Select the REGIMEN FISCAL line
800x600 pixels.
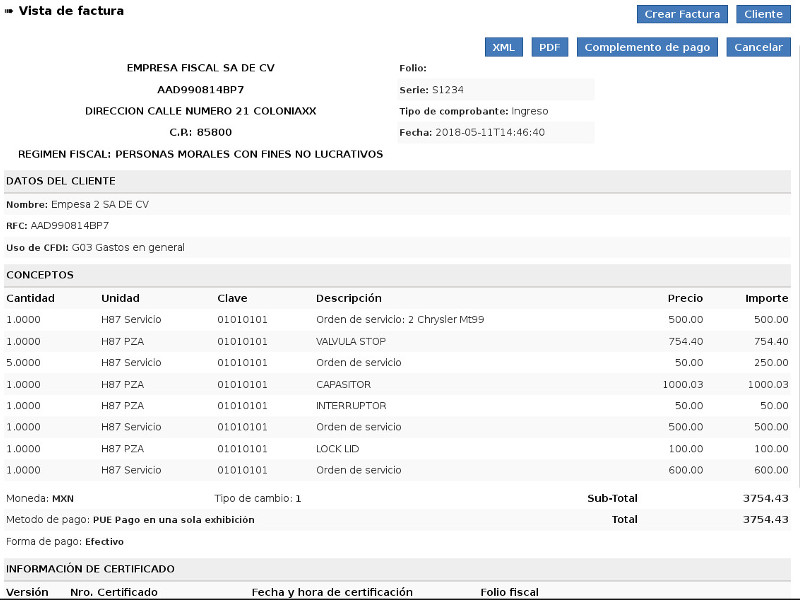point(201,154)
